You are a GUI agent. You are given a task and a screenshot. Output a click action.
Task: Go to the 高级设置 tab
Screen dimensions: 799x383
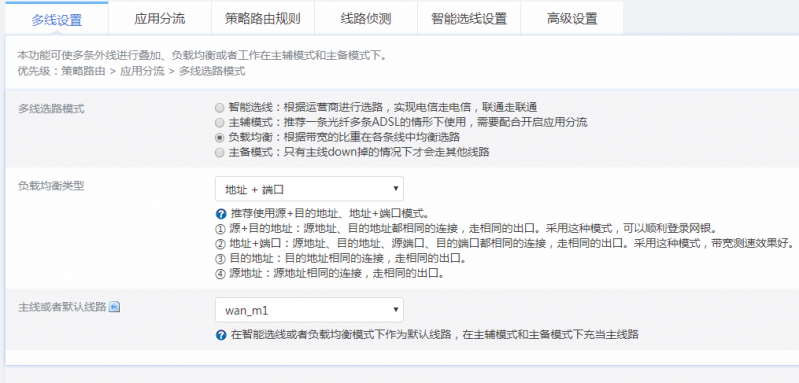click(x=572, y=19)
